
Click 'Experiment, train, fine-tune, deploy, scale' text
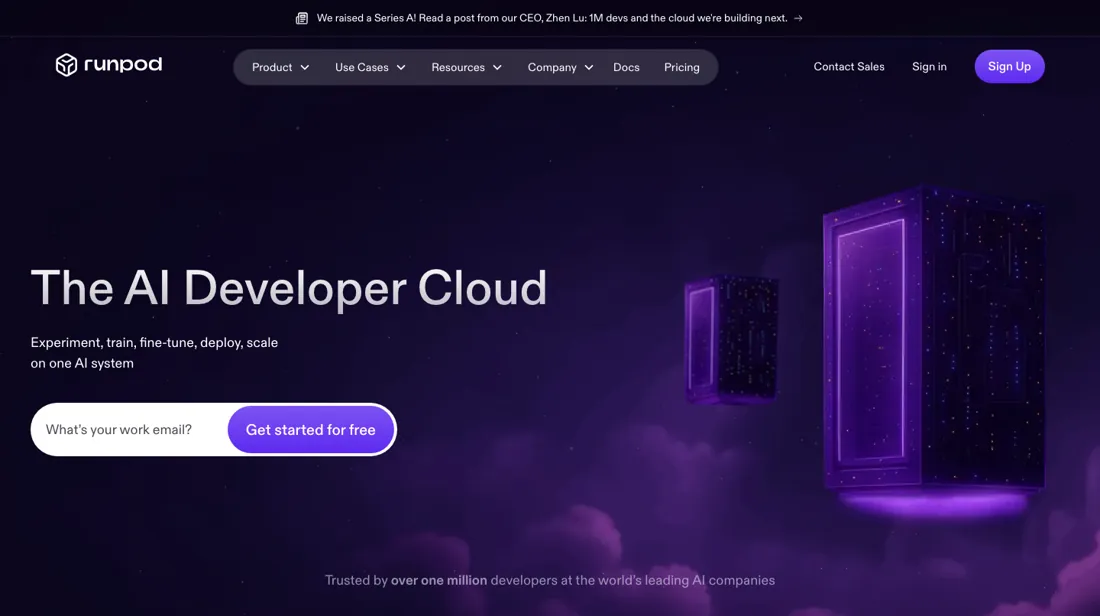(x=154, y=342)
